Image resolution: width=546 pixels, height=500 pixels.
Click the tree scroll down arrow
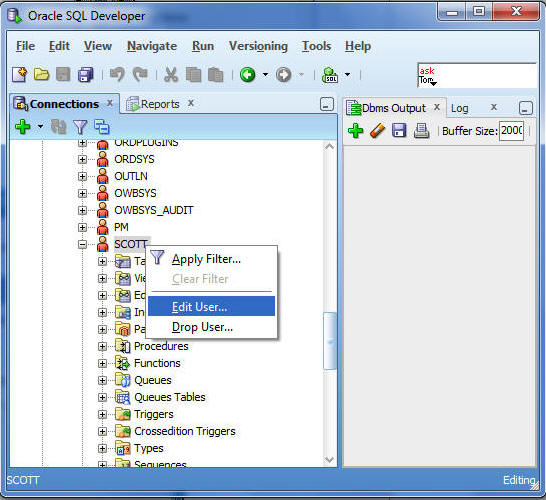(x=329, y=460)
